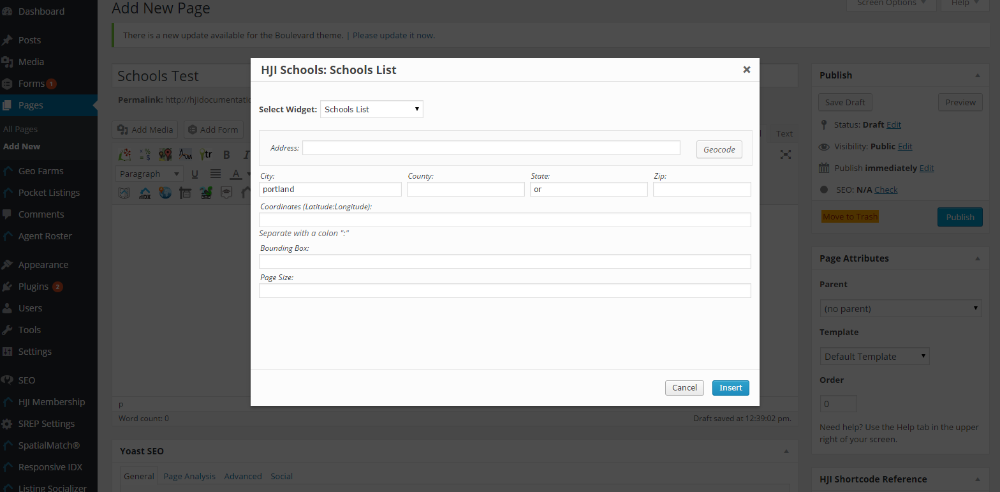This screenshot has width=1000, height=492.
Task: Collapse the HJI Shortcode Reference panel
Action: [978, 479]
